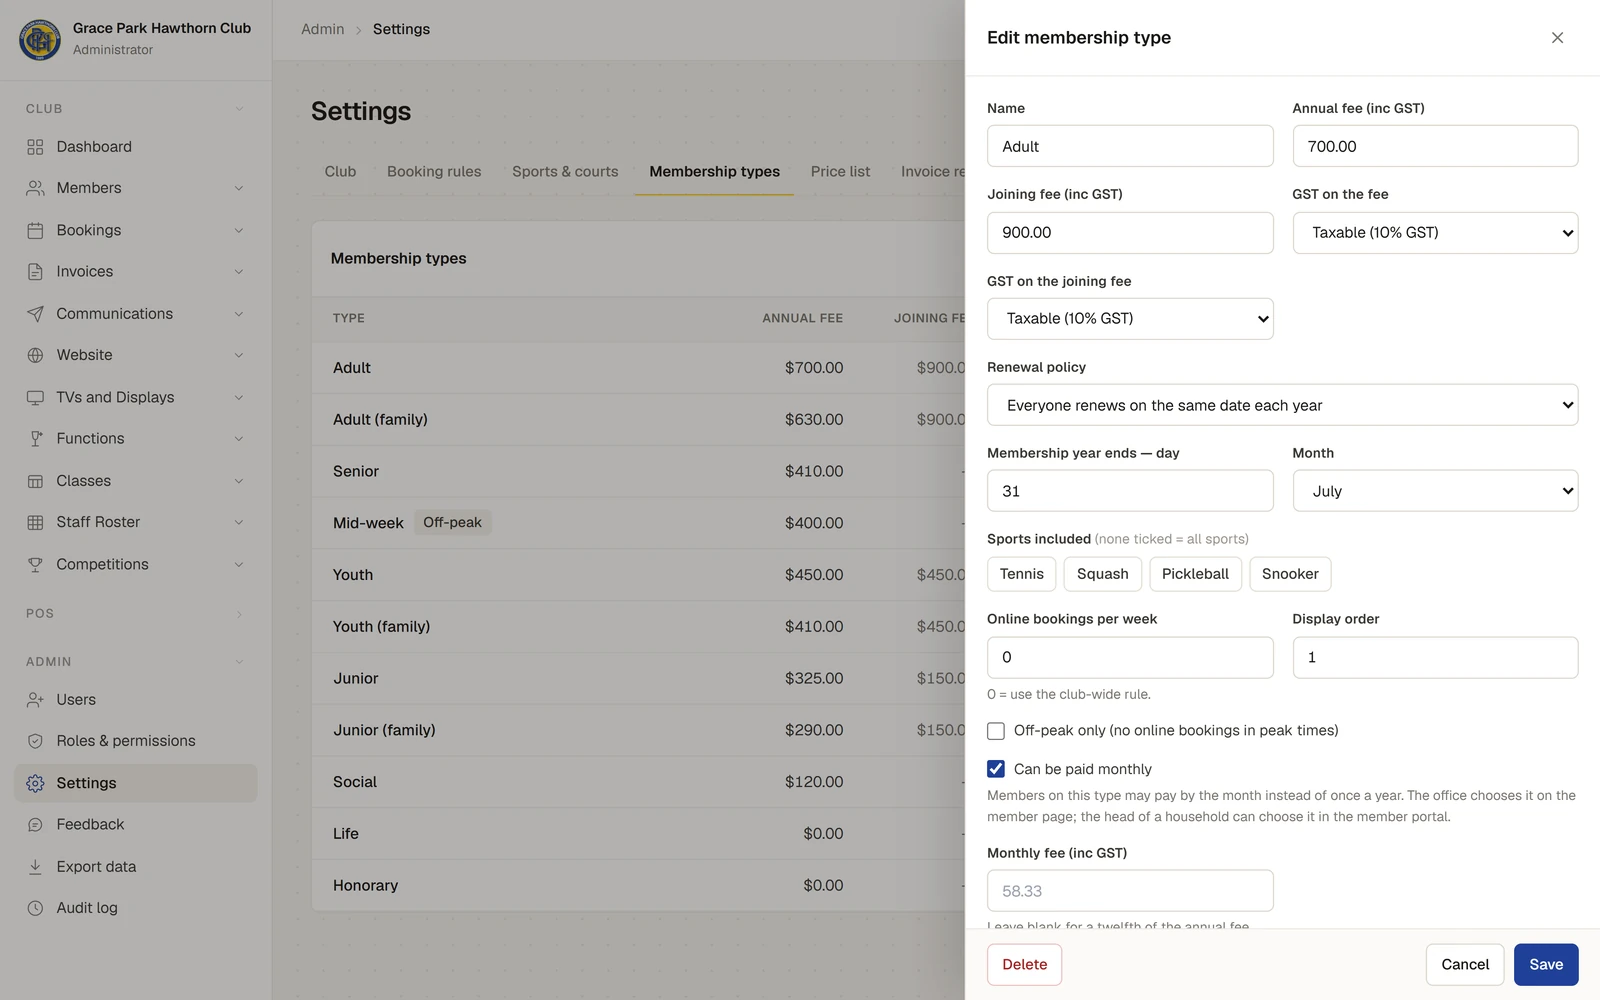Open Dashboard via its grid icon

[x=35, y=147]
